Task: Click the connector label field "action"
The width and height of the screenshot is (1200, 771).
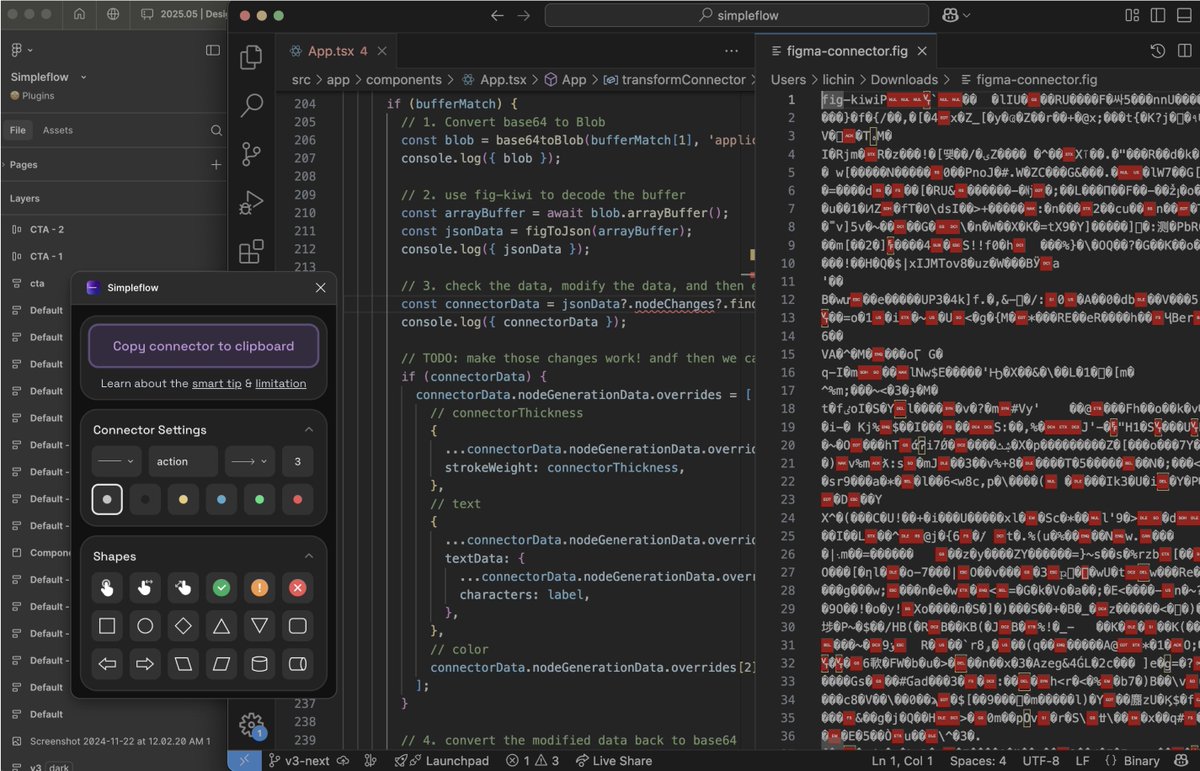Action: pos(183,461)
